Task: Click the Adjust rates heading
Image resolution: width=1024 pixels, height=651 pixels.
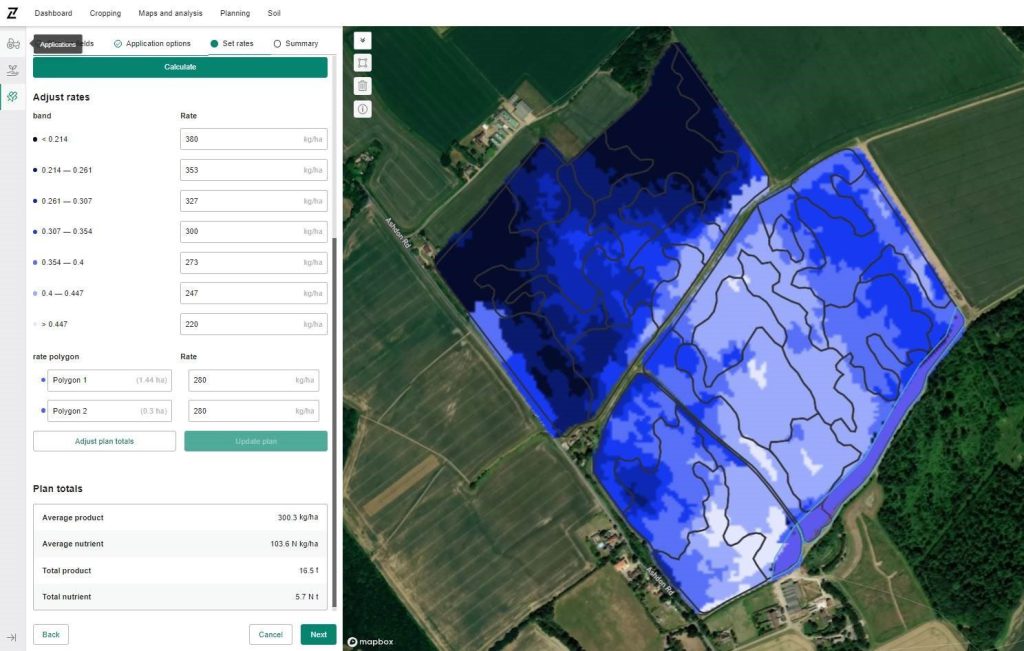Action: coord(61,97)
